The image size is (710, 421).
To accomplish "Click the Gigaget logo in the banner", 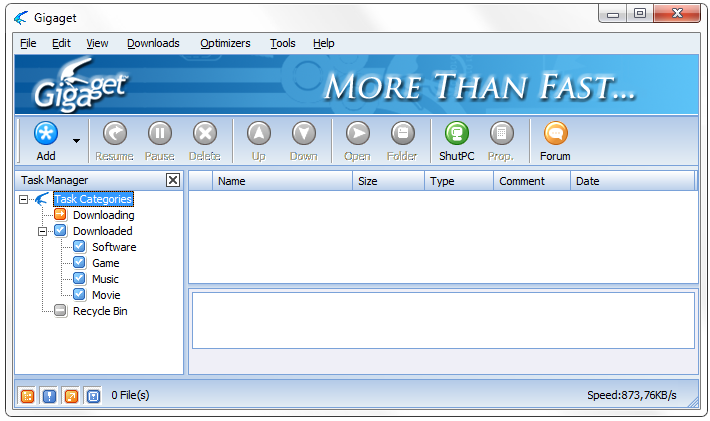I will pyautogui.click(x=81, y=86).
